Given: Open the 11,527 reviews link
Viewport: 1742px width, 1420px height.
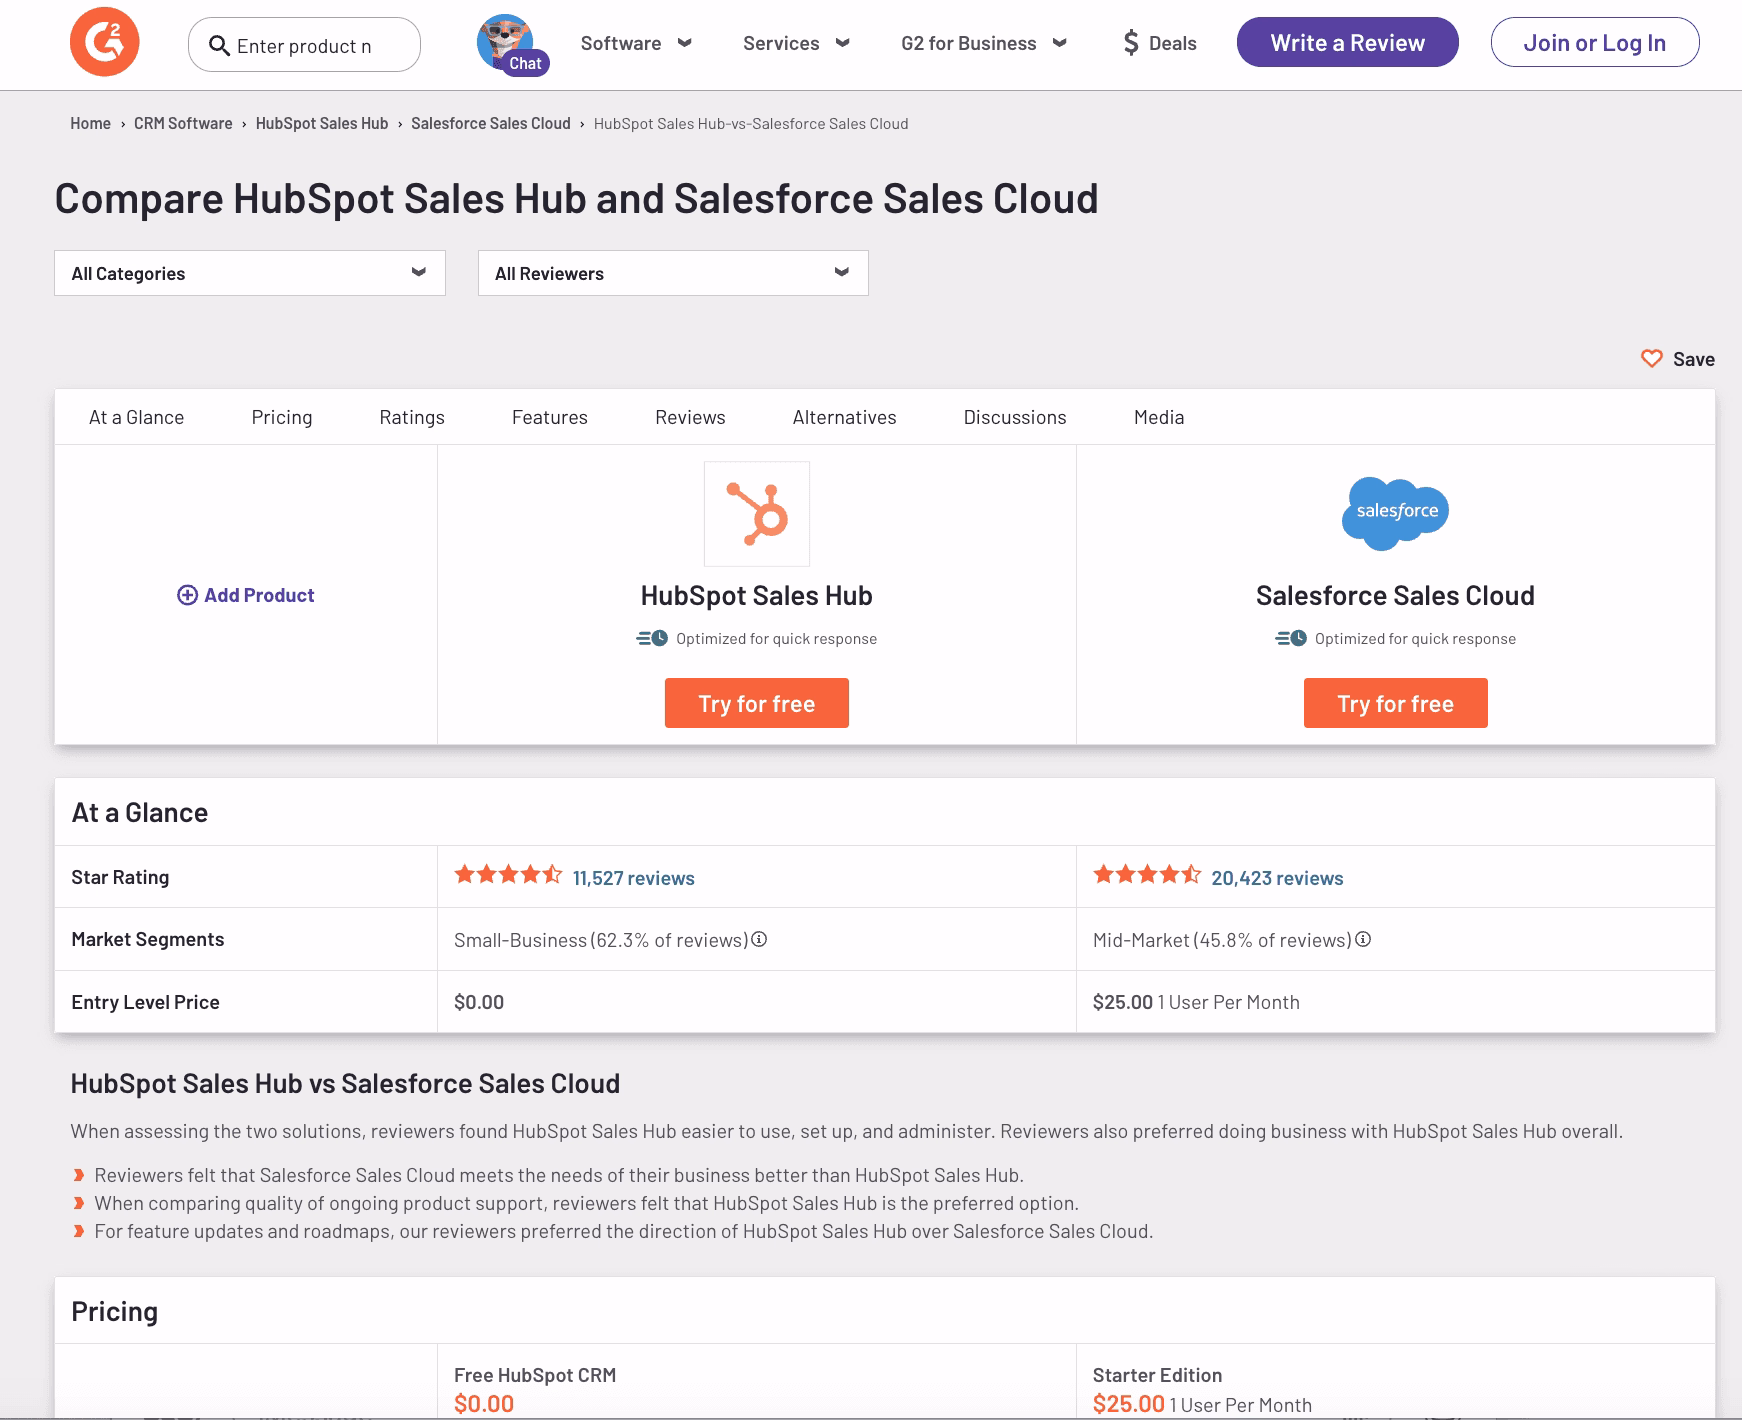Looking at the screenshot, I should [634, 878].
